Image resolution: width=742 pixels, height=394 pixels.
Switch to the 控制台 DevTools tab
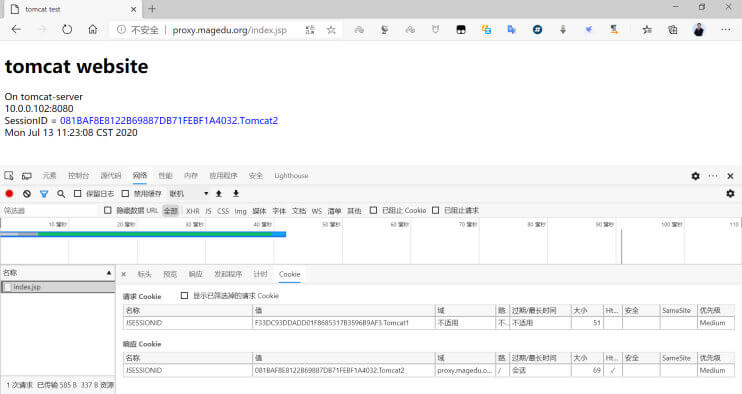tap(79, 176)
